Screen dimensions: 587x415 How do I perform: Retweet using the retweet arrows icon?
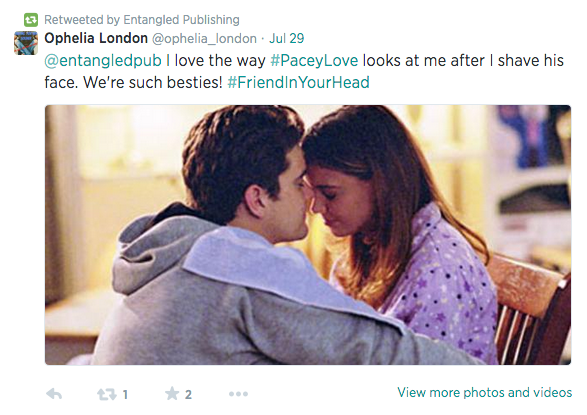(x=107, y=394)
